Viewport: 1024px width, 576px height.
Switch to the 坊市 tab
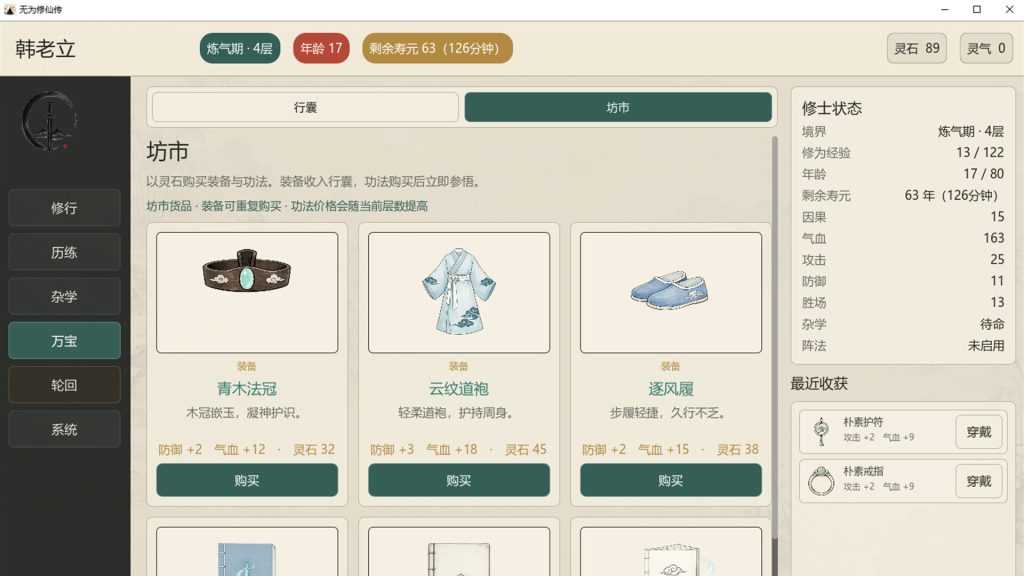pos(618,107)
